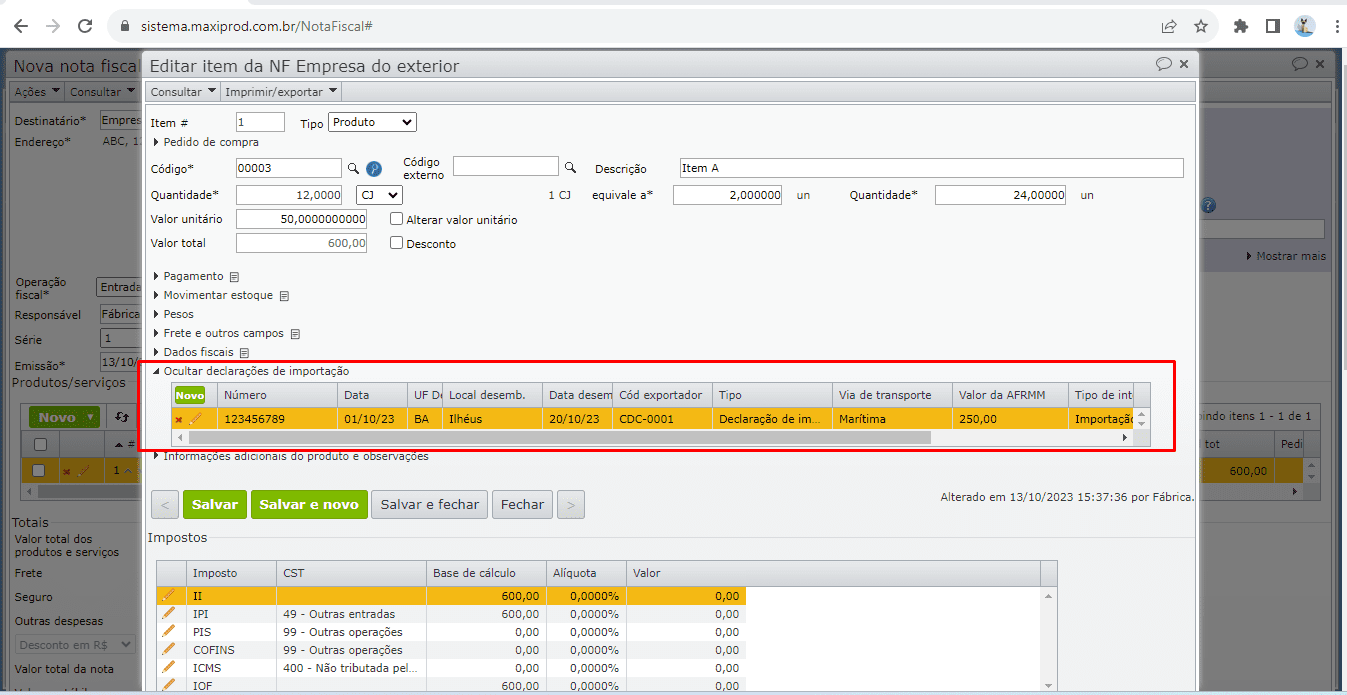
Task: Expand the Dados fiscais section
Action: click(198, 352)
